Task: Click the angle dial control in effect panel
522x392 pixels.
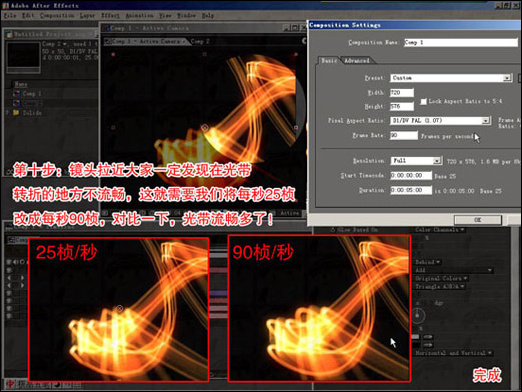Action: (418, 315)
